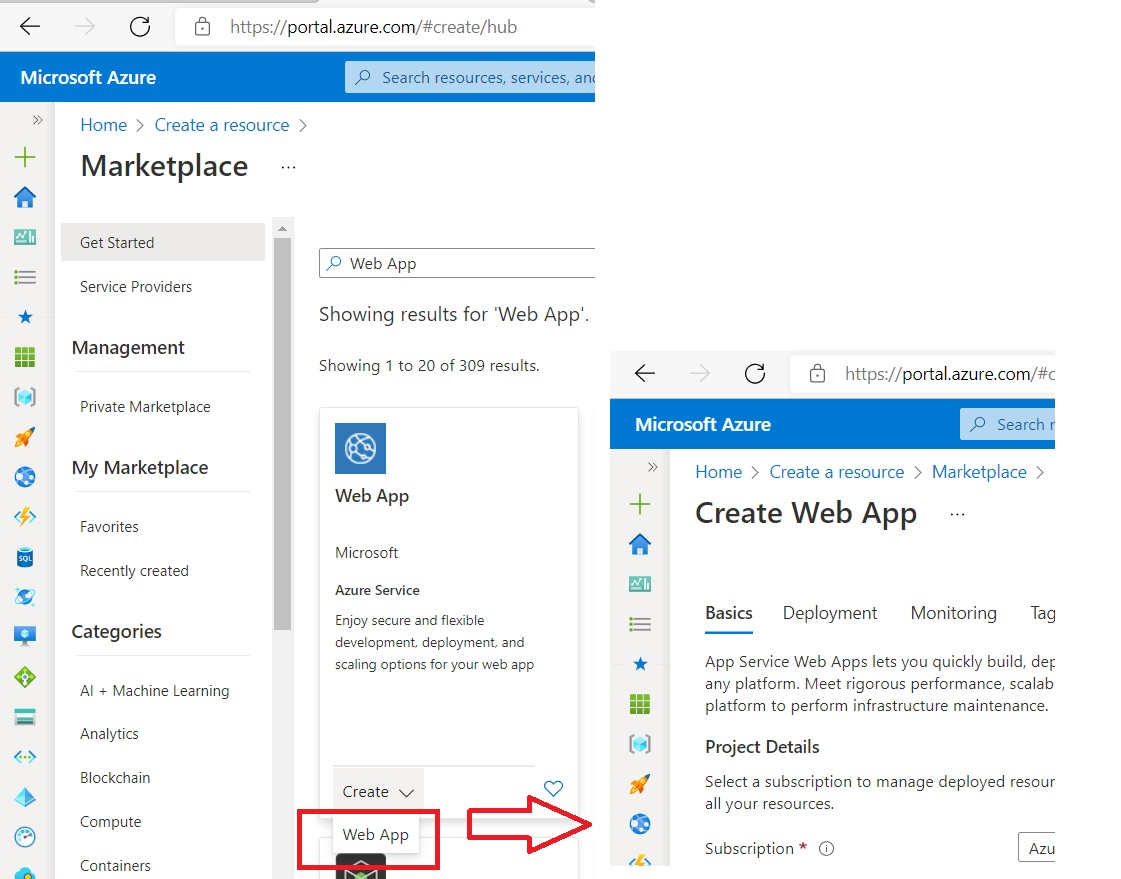The height and width of the screenshot is (879, 1121).
Task: Open Storage accounts icon in sidebar
Action: [x=25, y=717]
